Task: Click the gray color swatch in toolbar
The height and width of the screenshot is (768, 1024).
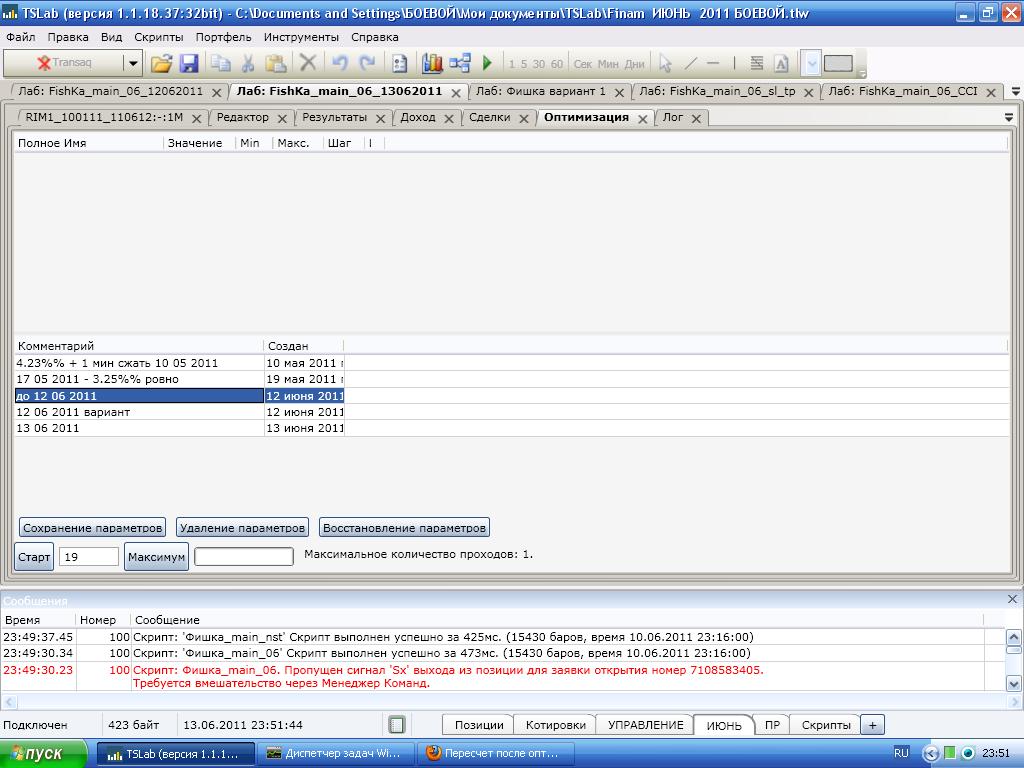Action: [838, 63]
